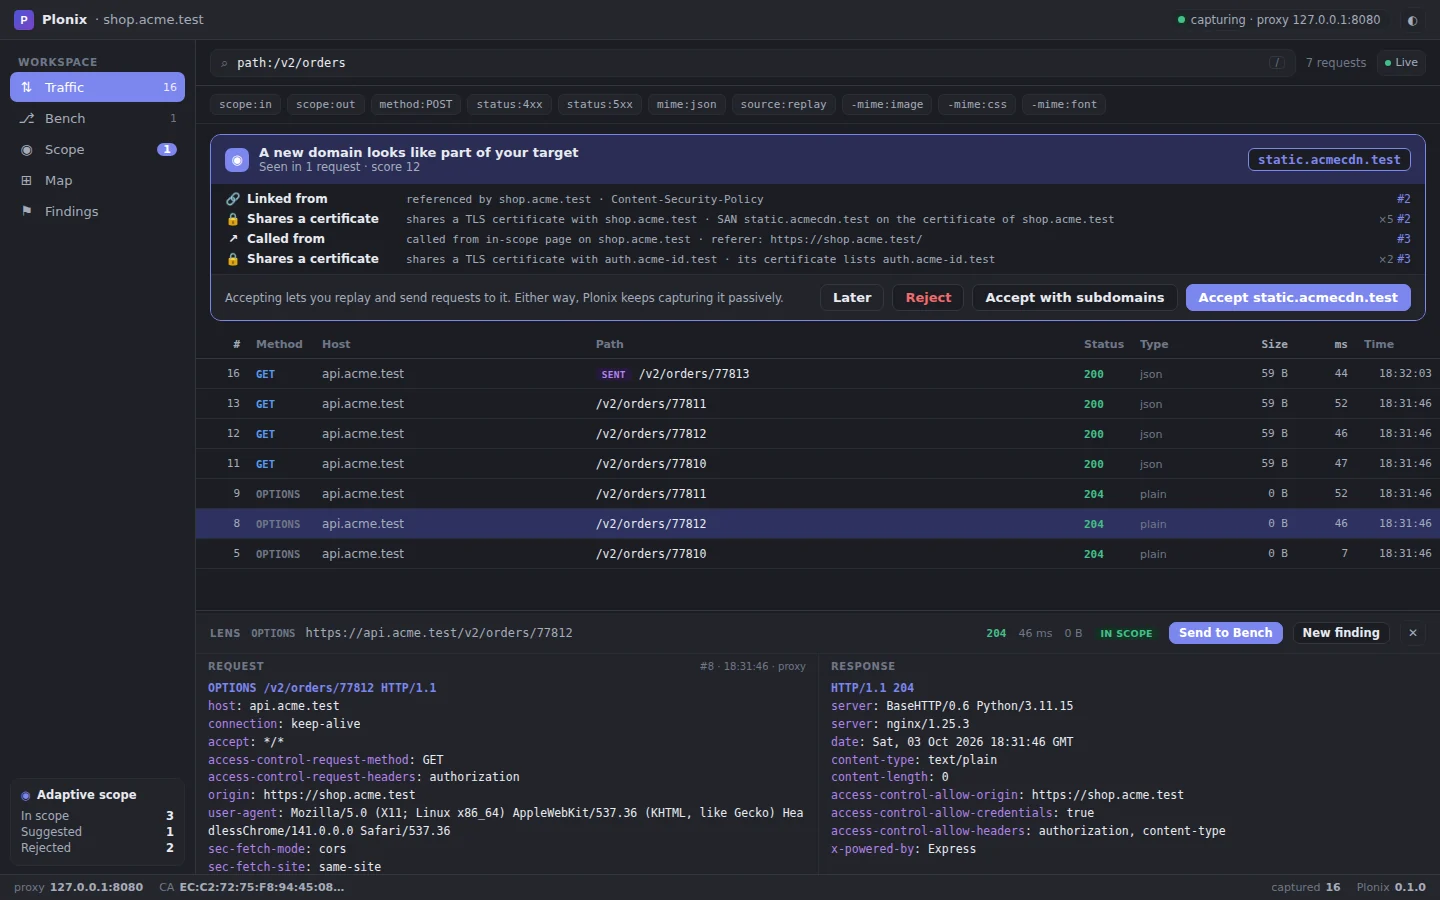Sort by the Size column header
Image resolution: width=1440 pixels, height=900 pixels.
[x=1274, y=344]
